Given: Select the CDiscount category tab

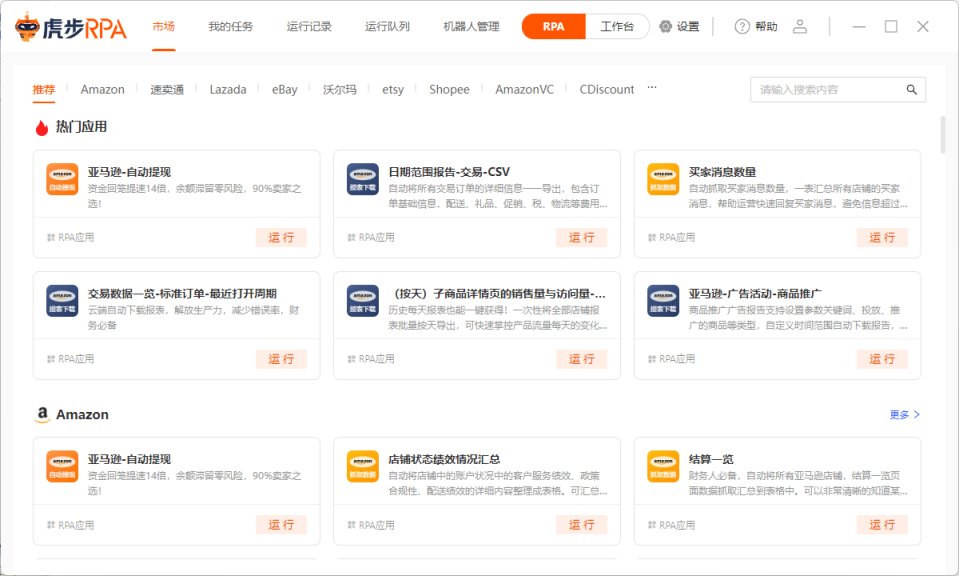Looking at the screenshot, I should click(x=607, y=89).
